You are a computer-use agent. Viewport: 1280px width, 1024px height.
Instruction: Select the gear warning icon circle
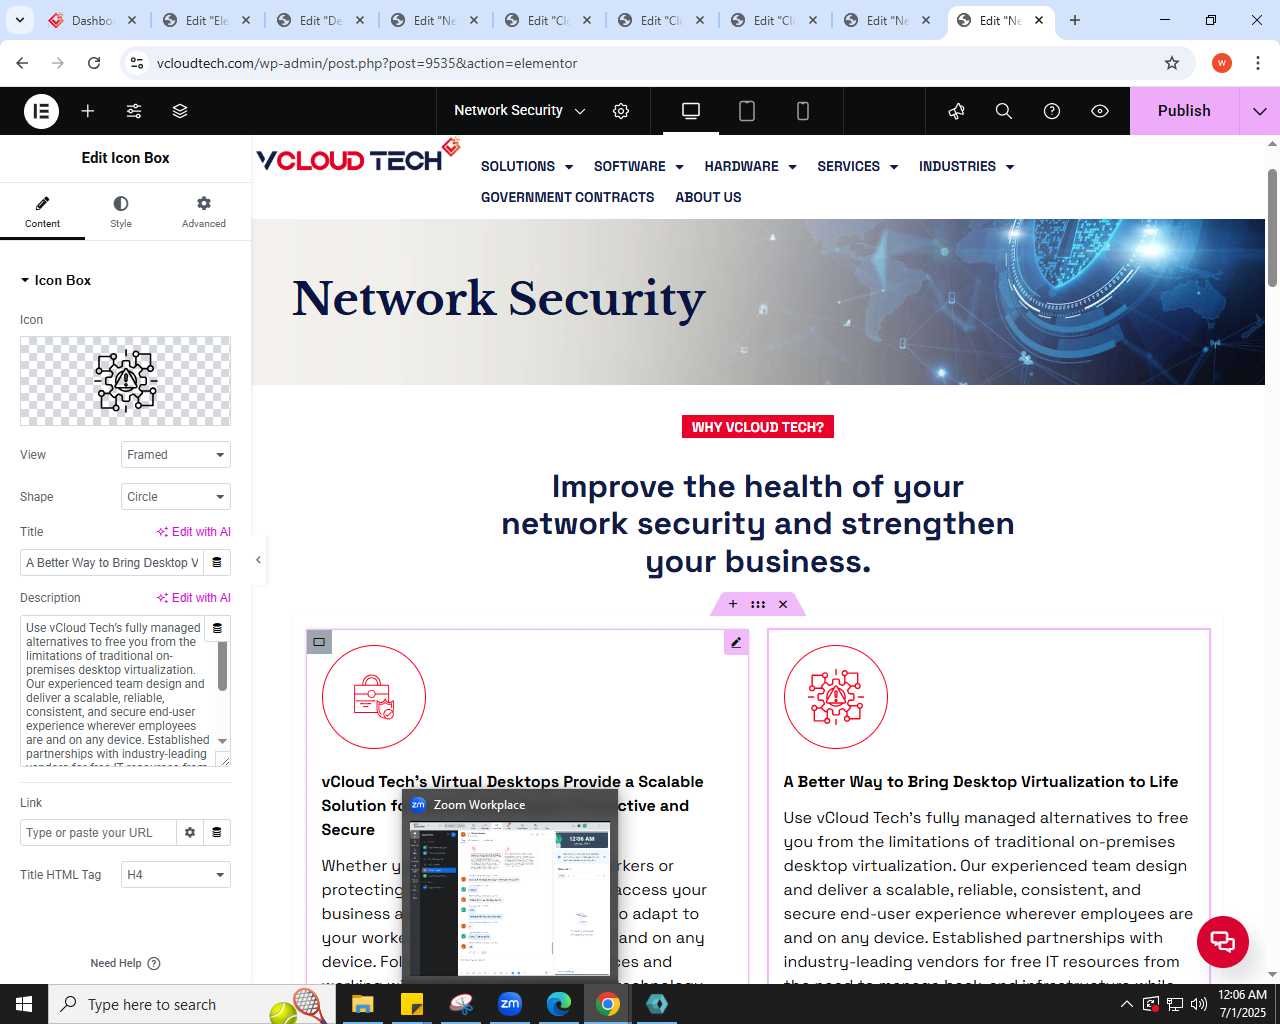click(836, 697)
